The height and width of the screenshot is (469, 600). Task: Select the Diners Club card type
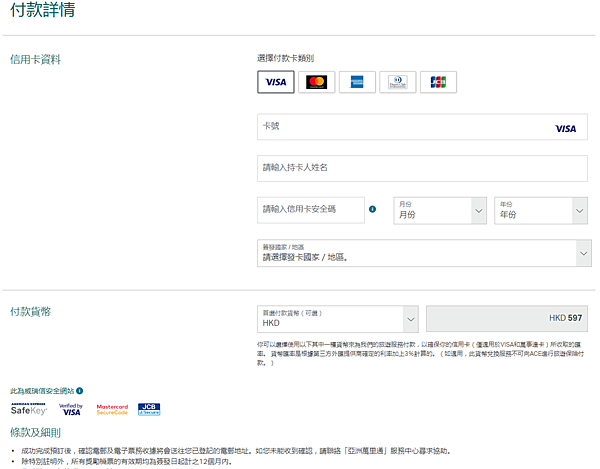click(x=398, y=82)
